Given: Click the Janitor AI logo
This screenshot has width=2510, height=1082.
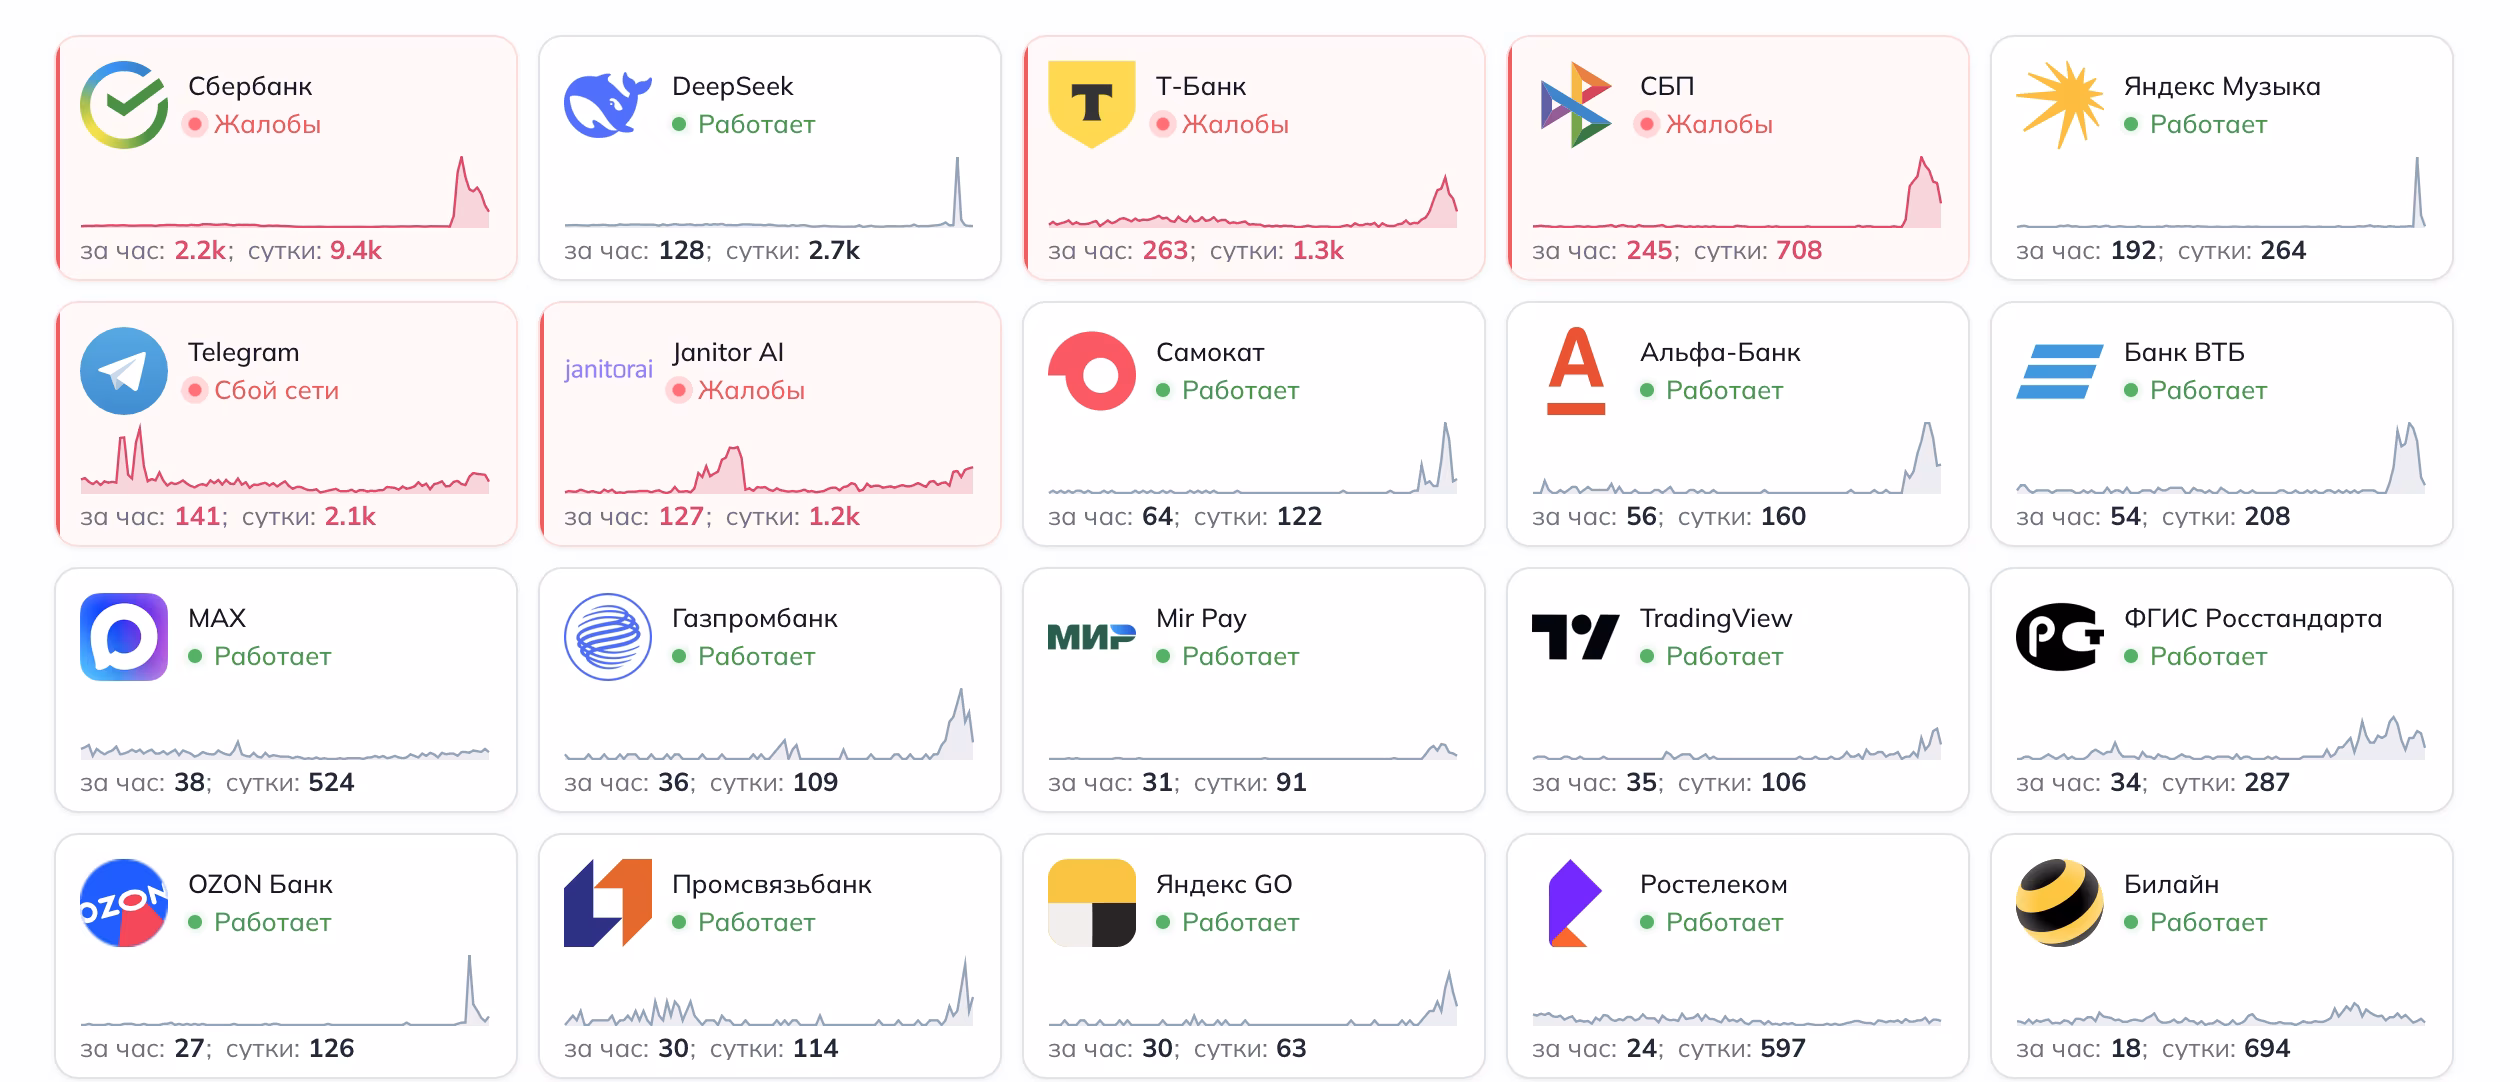Looking at the screenshot, I should [608, 369].
